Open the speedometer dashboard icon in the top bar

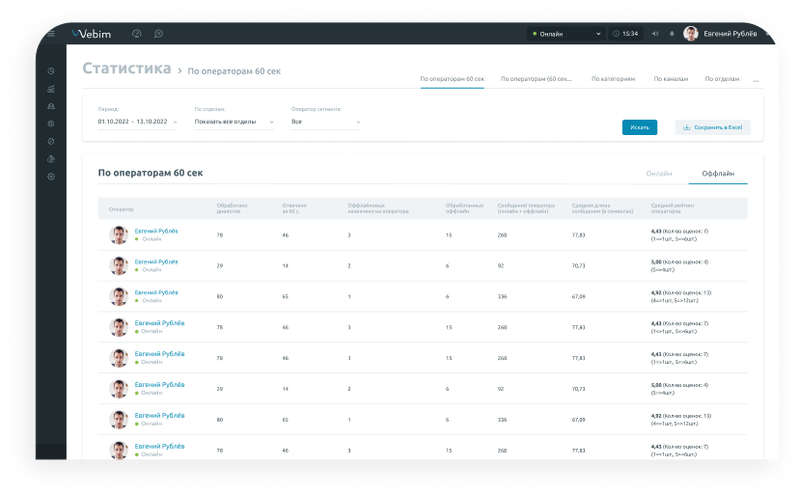click(136, 34)
